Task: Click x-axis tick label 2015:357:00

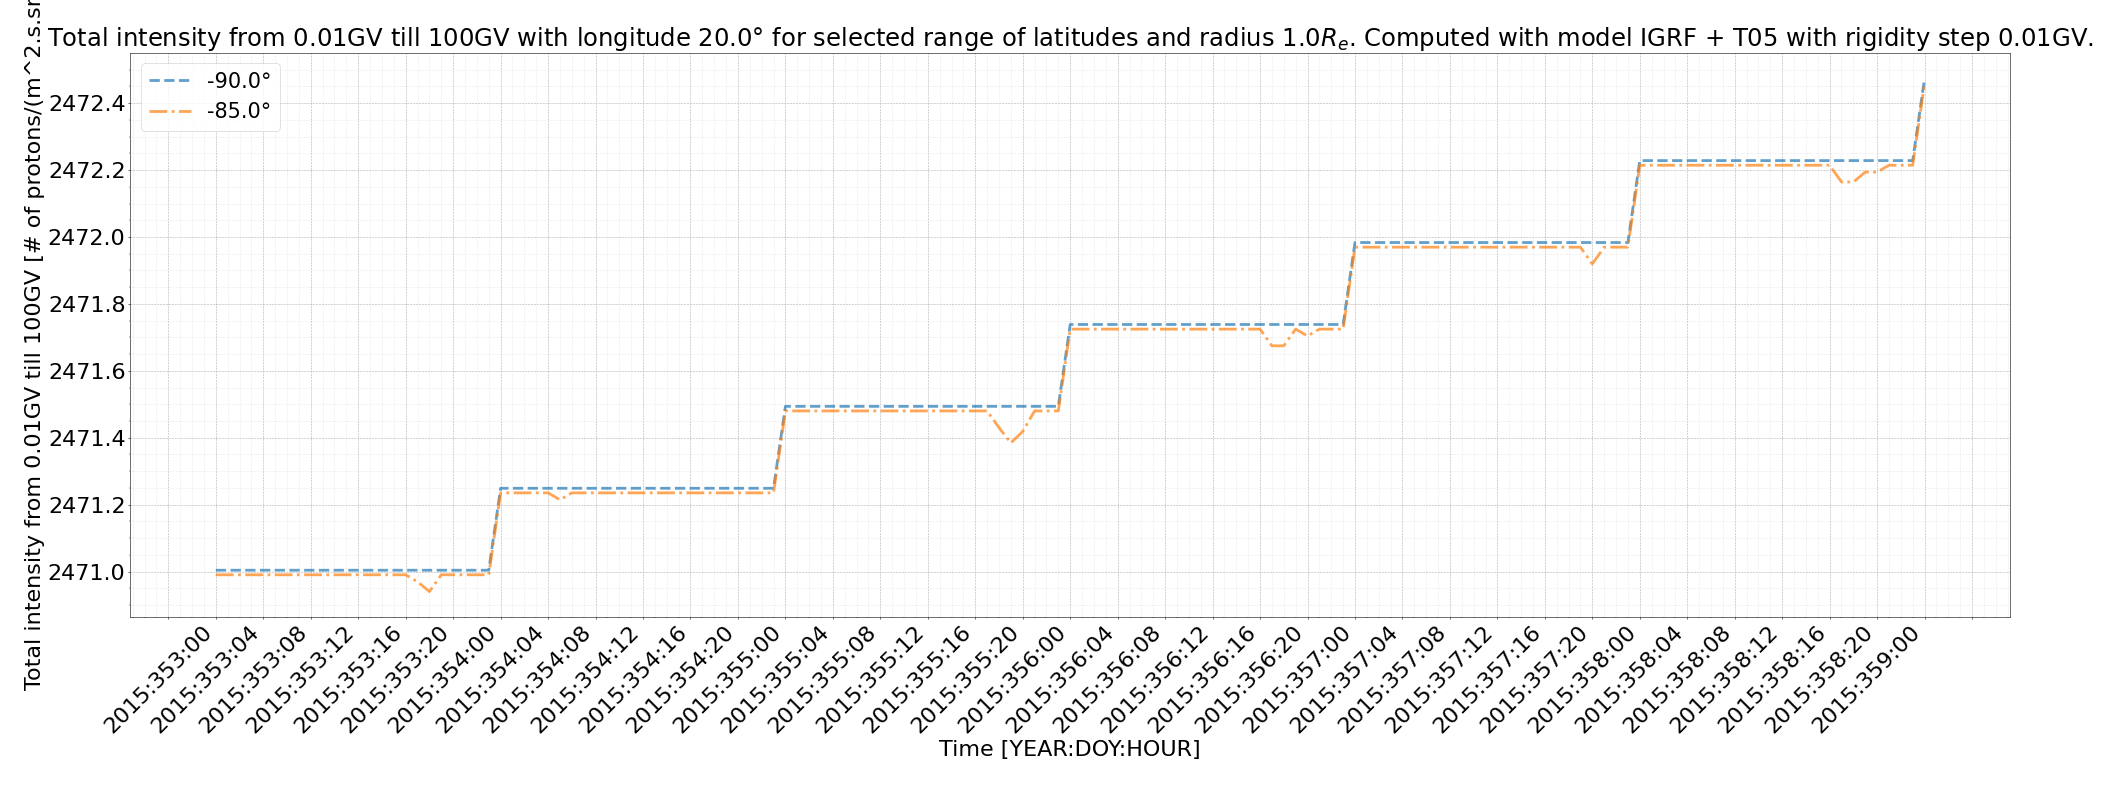Action: click(1299, 680)
